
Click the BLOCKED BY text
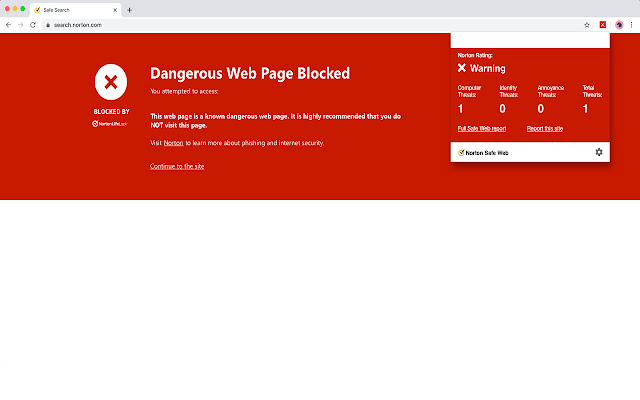click(111, 111)
